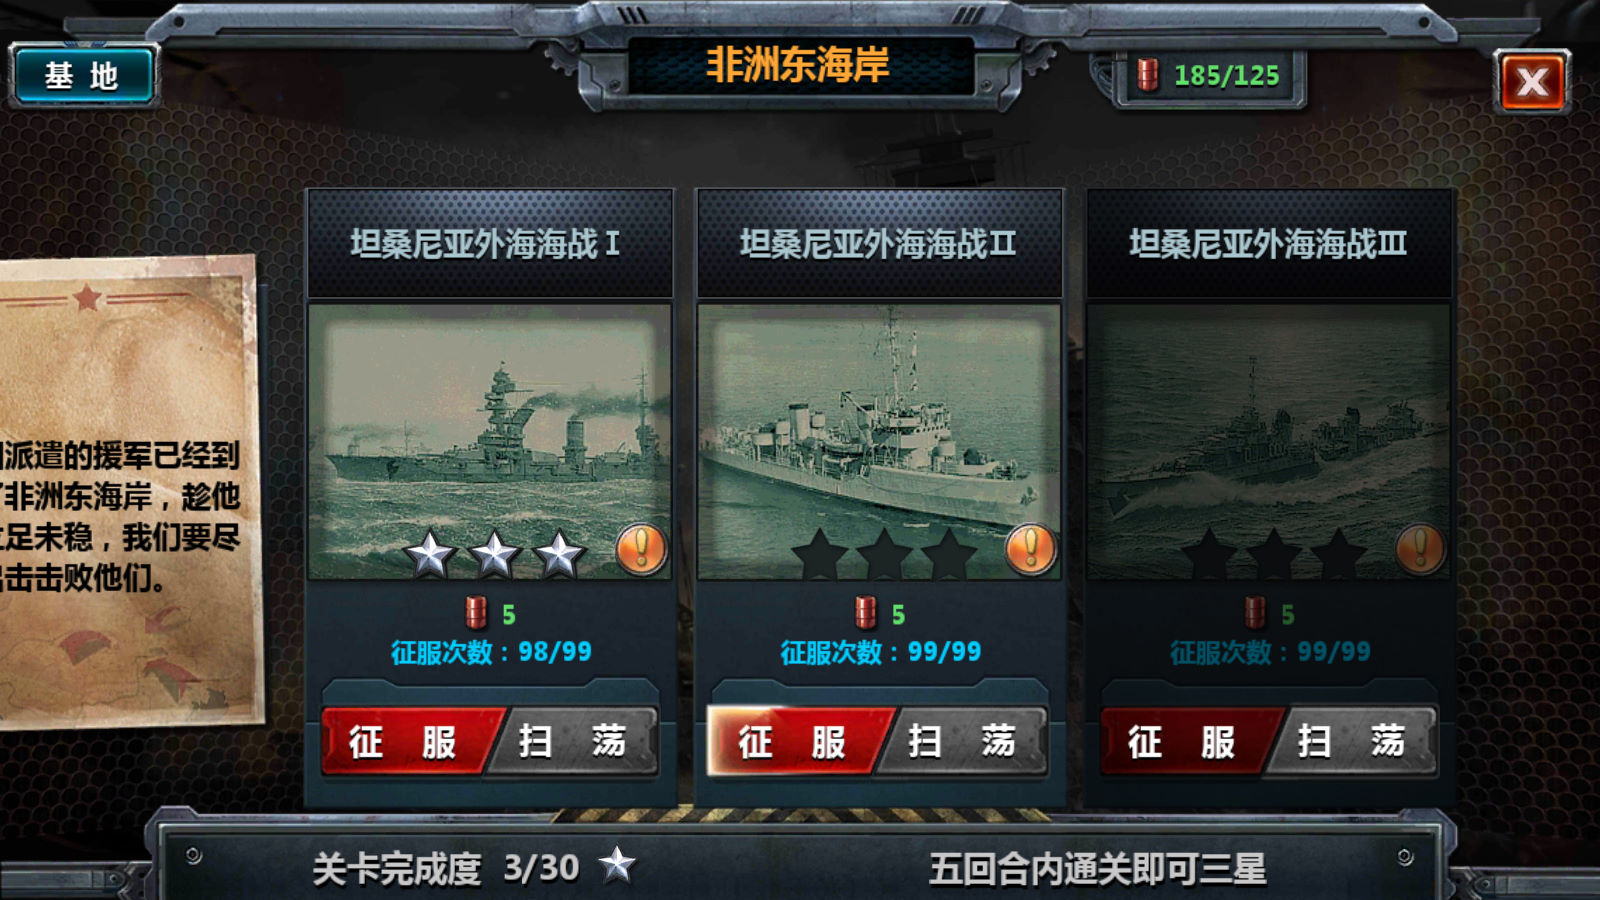Screen dimensions: 1600x900
Task: Click 扫荡 on 坦桑尼亚外海海战 II
Action: 963,741
